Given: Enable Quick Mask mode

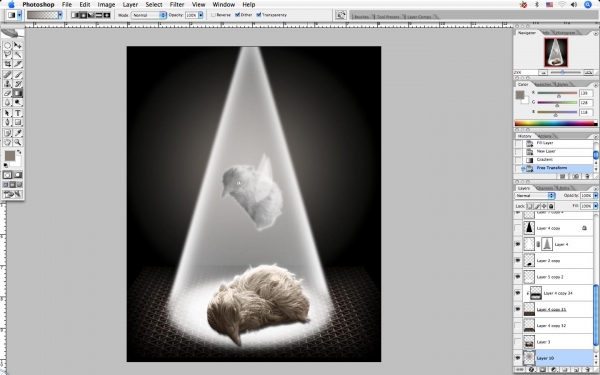Looking at the screenshot, I should coord(18,175).
